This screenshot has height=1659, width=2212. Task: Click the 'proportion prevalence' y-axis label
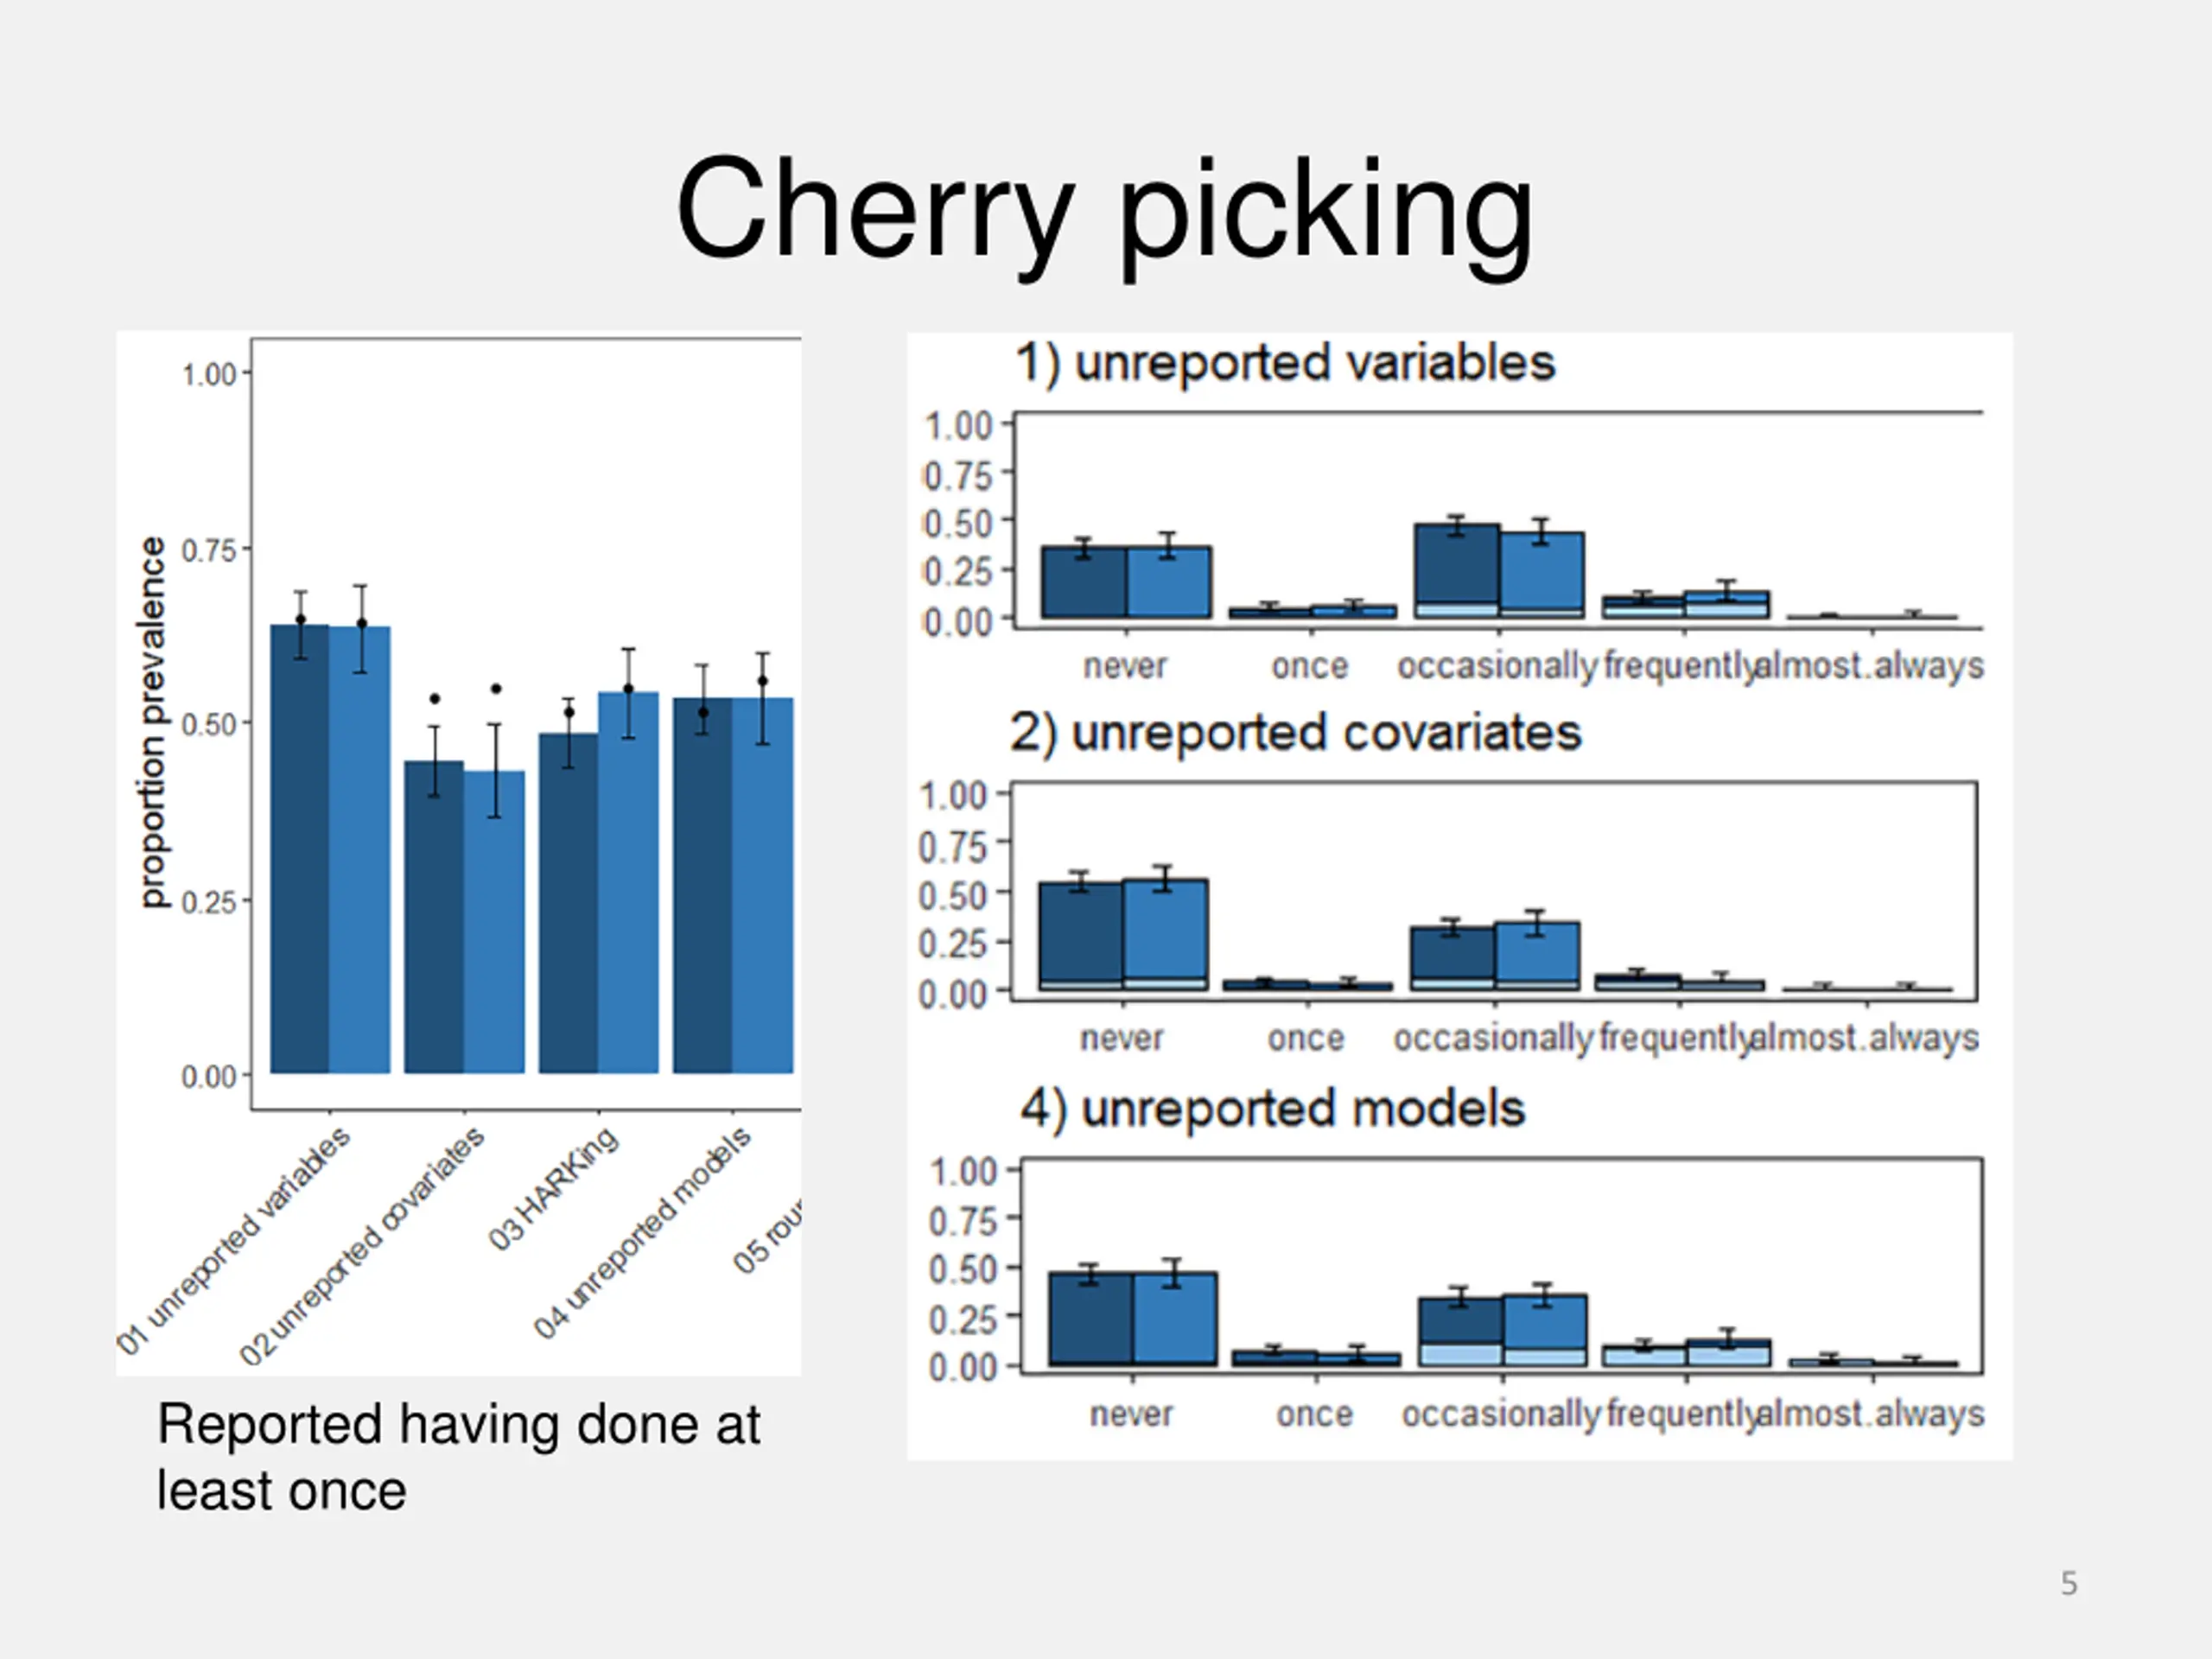[x=152, y=722]
